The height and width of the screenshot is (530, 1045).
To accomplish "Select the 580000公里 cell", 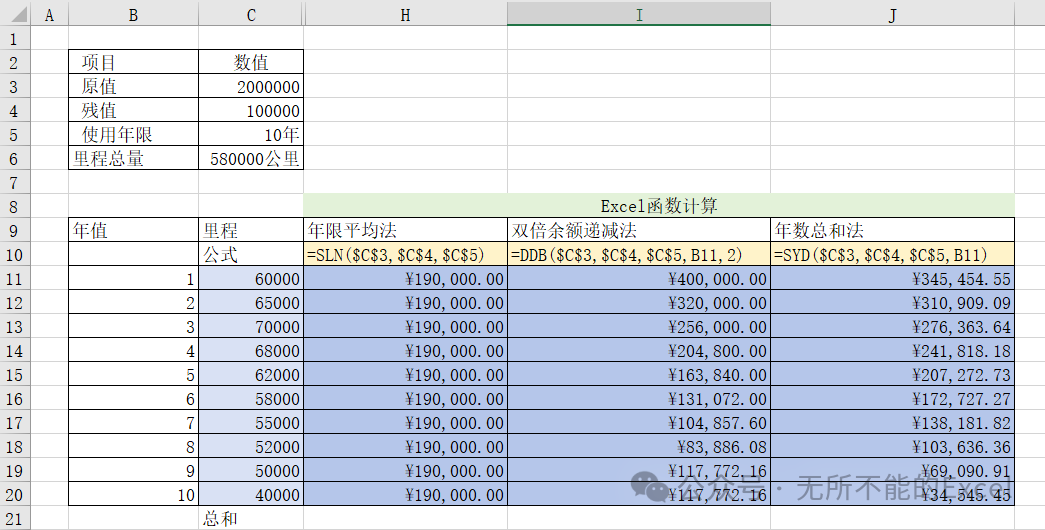I will (x=251, y=158).
